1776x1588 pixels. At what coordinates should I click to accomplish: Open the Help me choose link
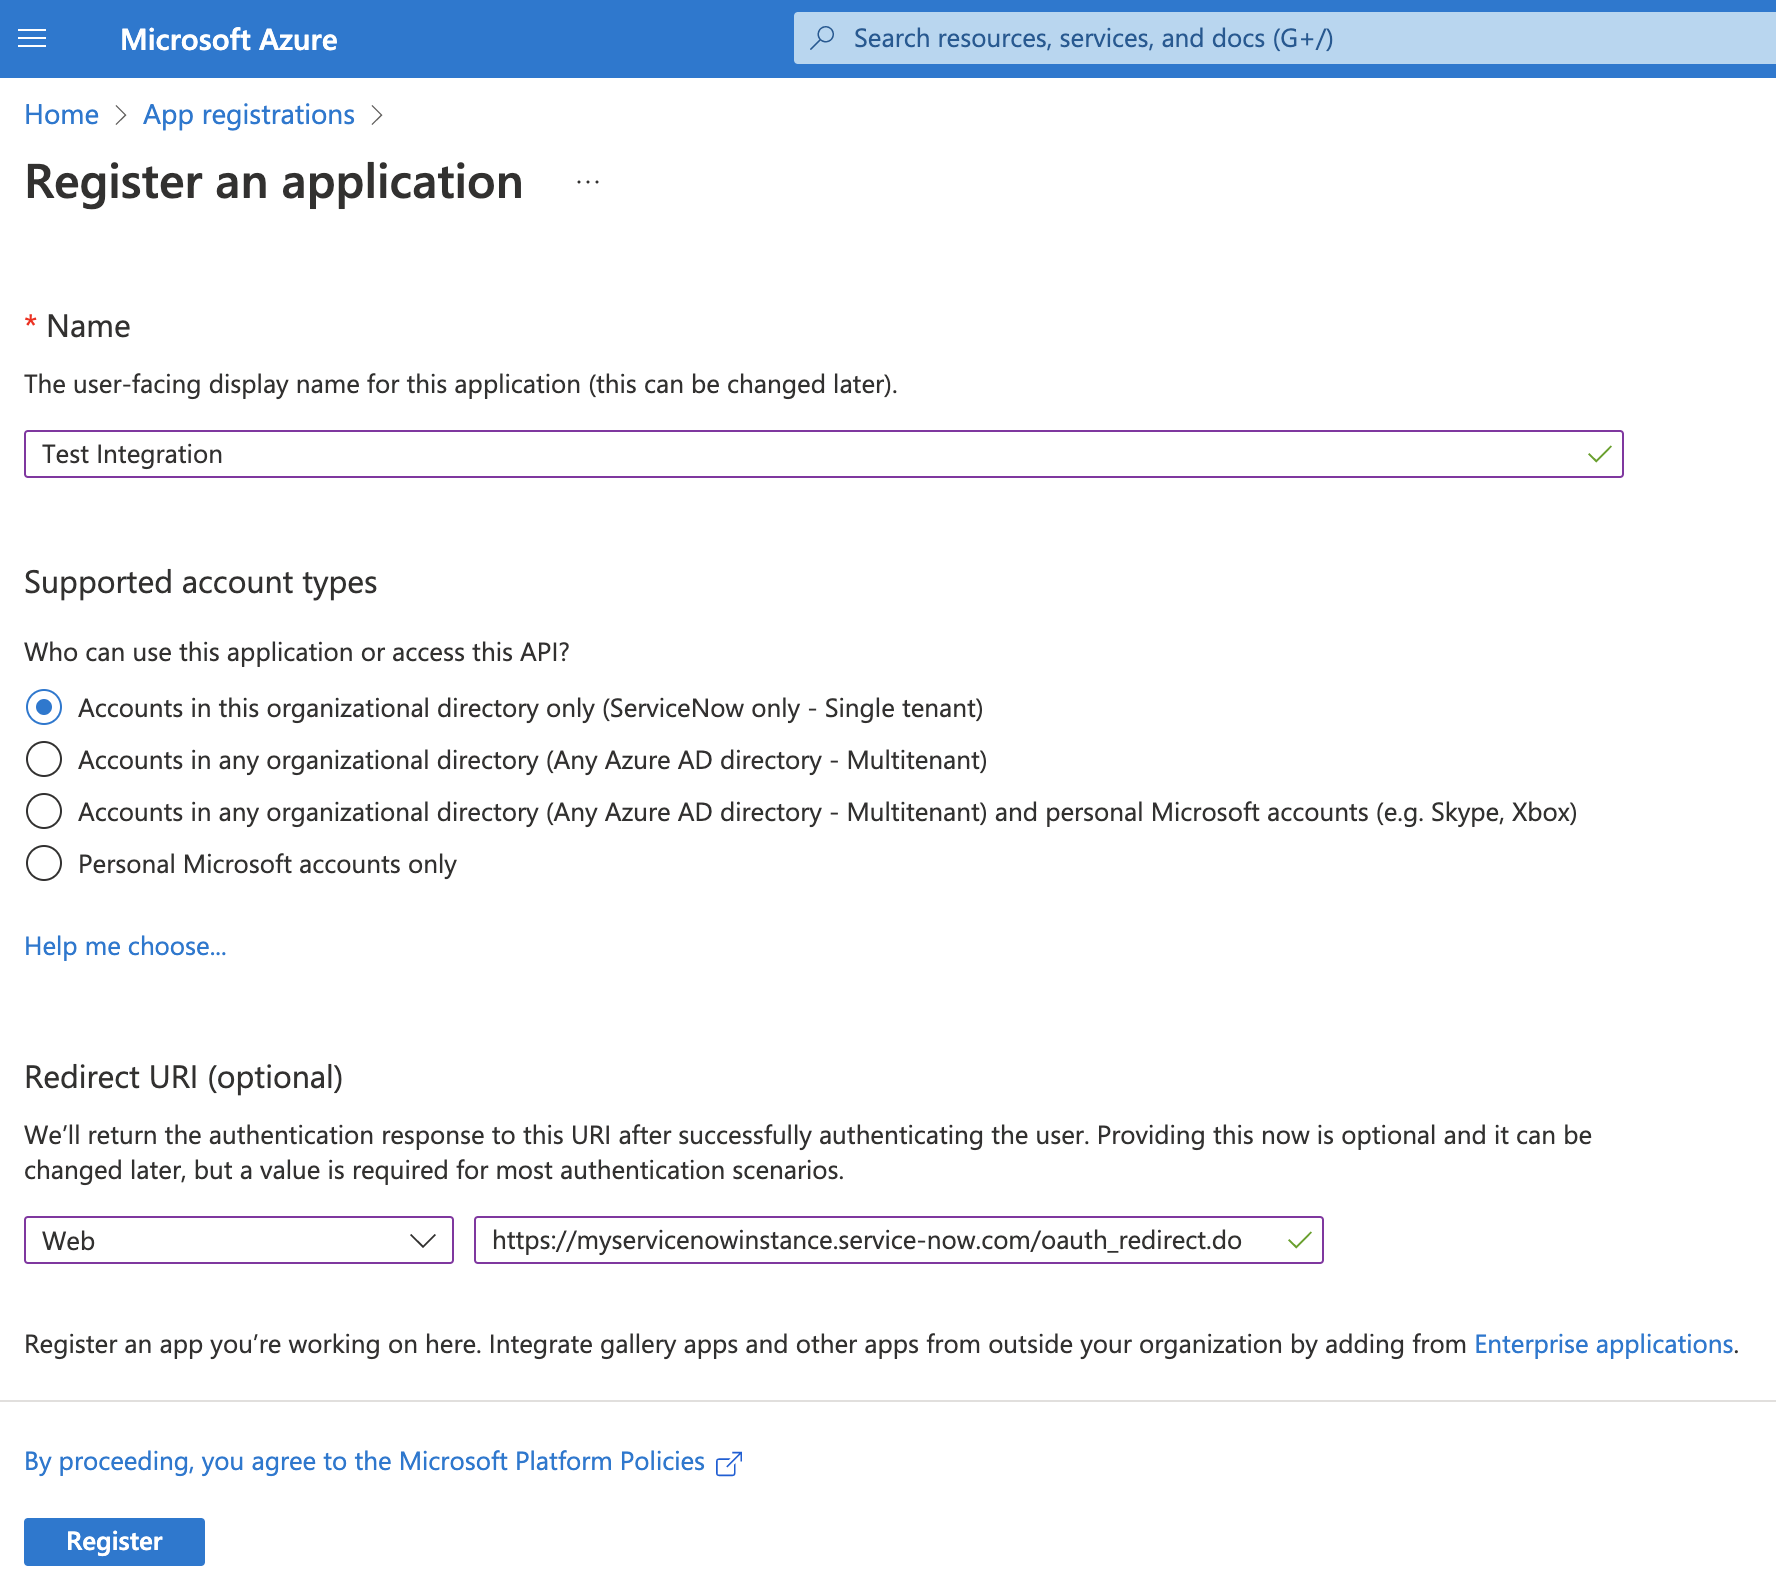[126, 946]
